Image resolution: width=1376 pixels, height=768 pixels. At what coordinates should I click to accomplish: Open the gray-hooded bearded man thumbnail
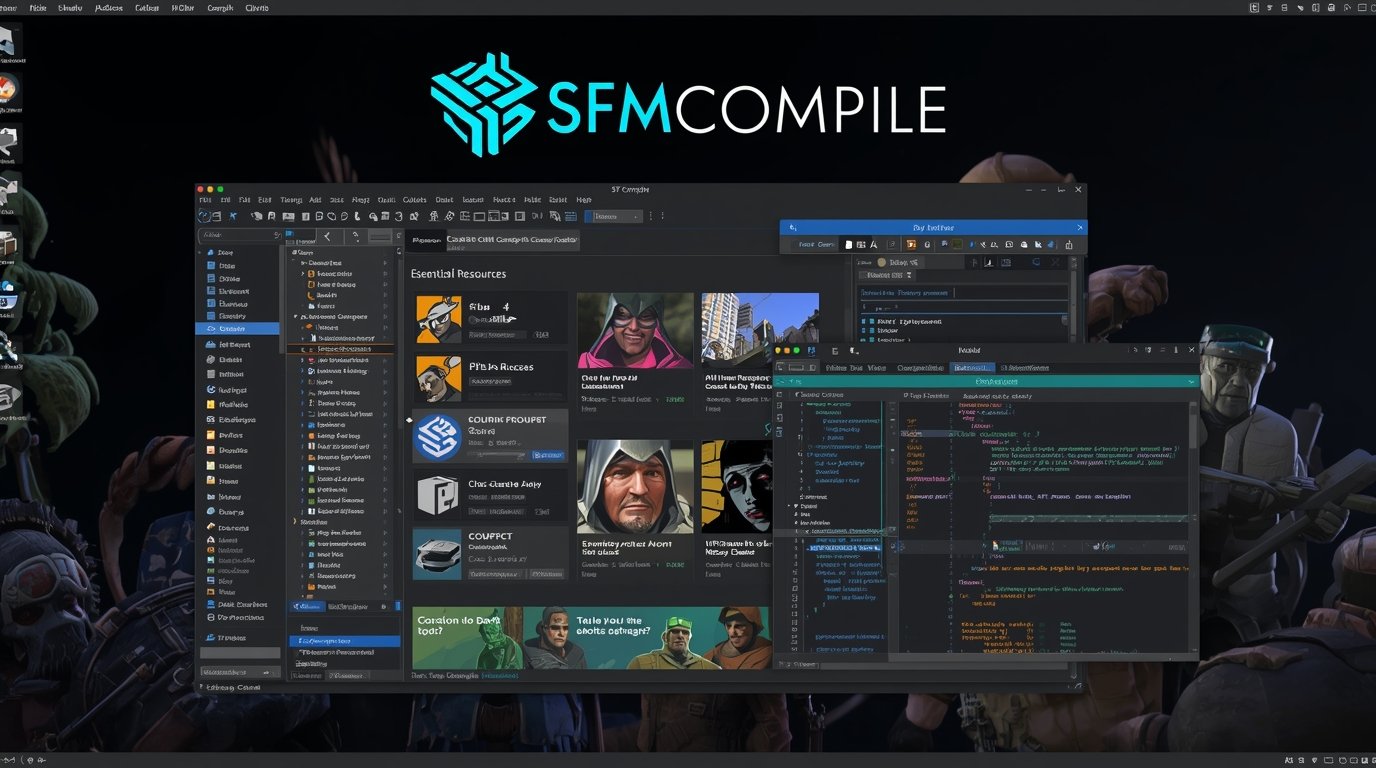click(635, 487)
